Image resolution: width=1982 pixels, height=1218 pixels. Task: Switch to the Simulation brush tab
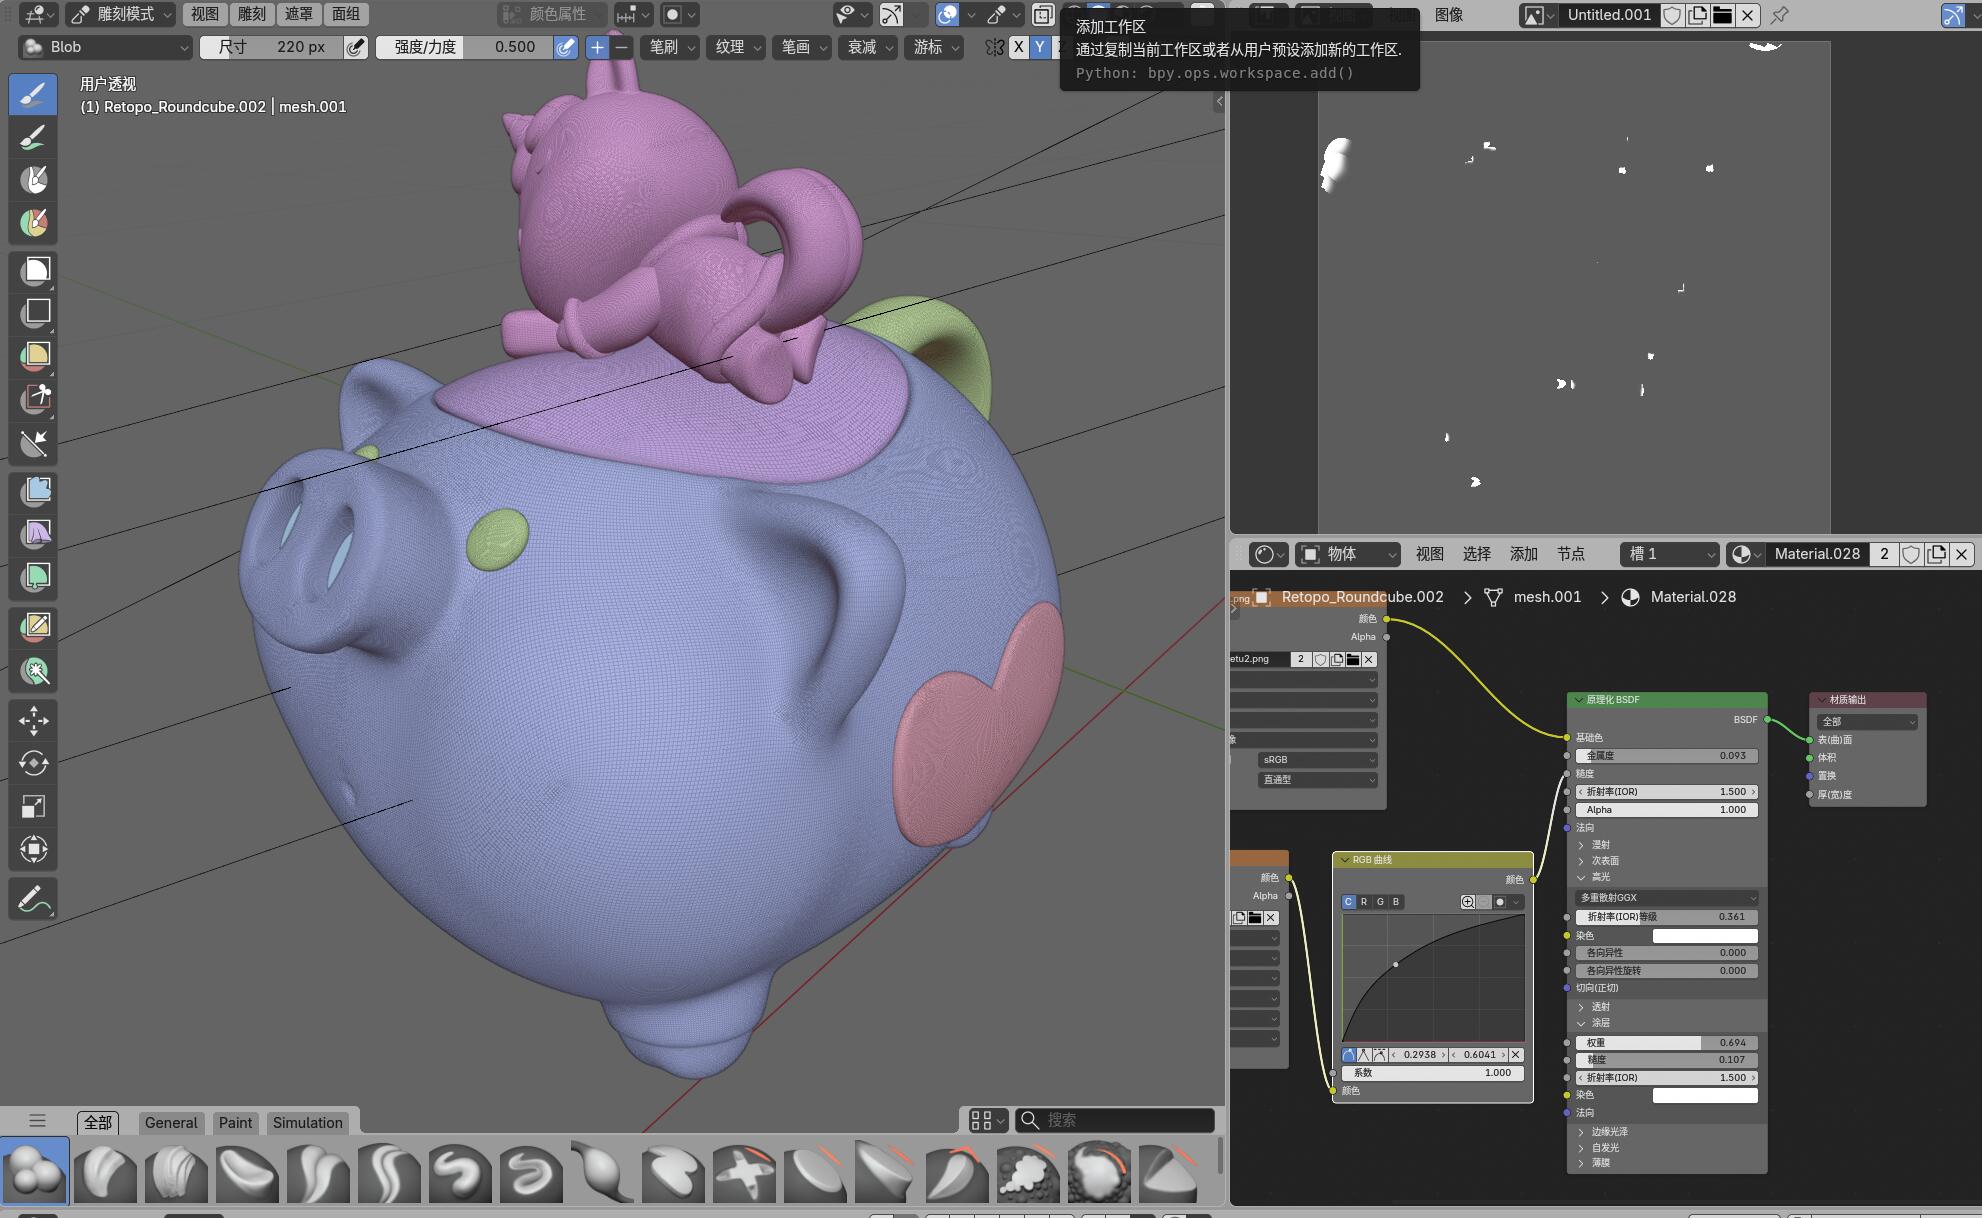coord(307,1122)
